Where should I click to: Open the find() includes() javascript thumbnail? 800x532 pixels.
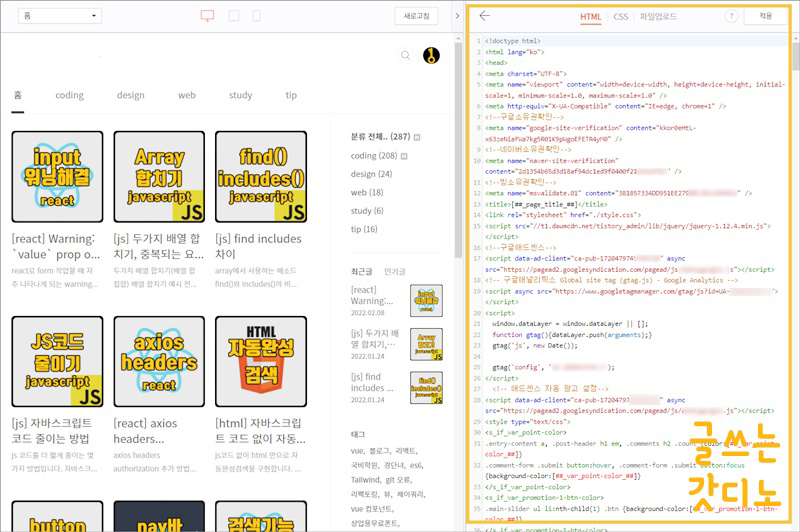tap(261, 176)
